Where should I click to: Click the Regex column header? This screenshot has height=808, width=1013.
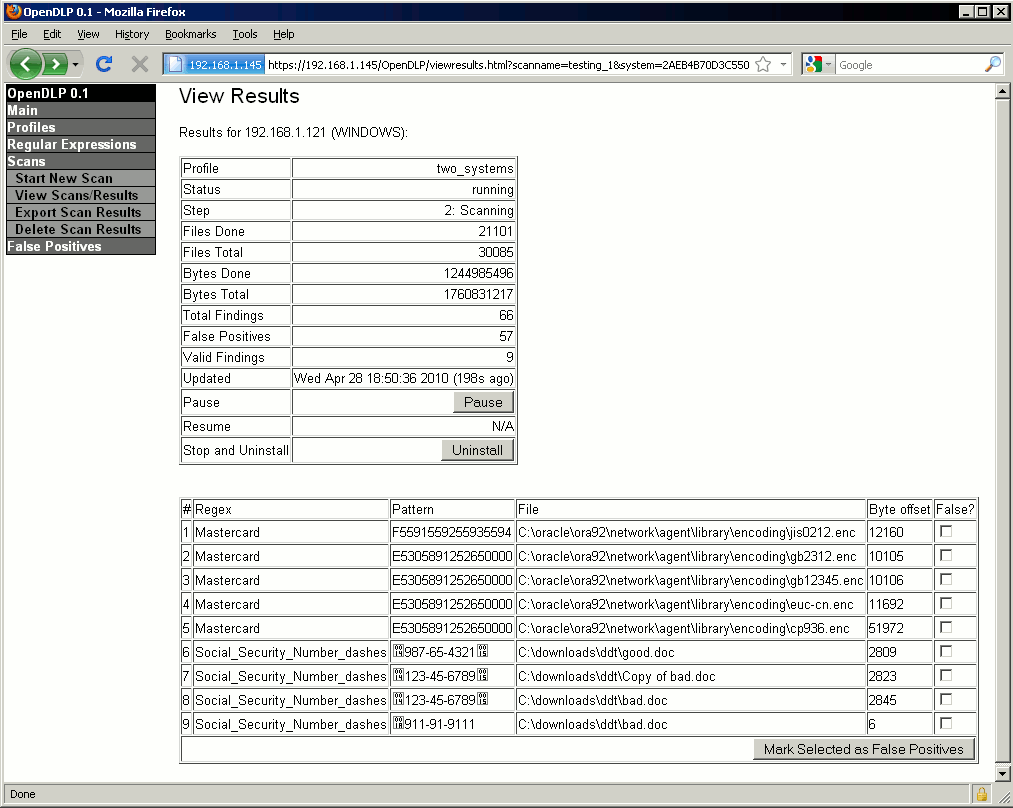point(213,509)
